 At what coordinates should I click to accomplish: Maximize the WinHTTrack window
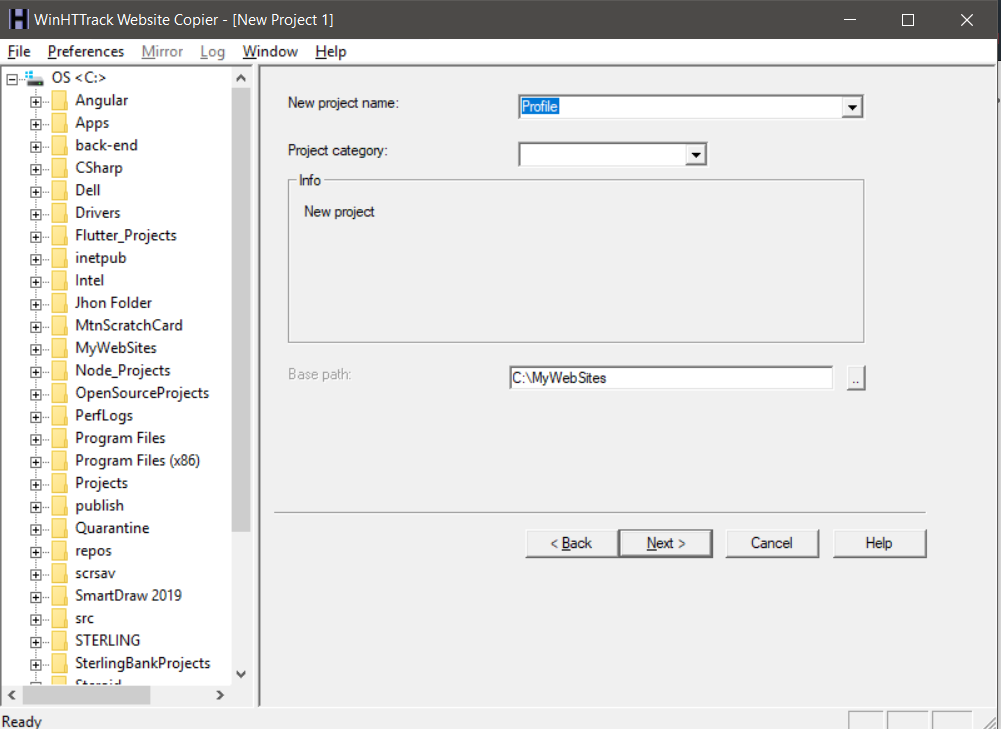click(908, 20)
